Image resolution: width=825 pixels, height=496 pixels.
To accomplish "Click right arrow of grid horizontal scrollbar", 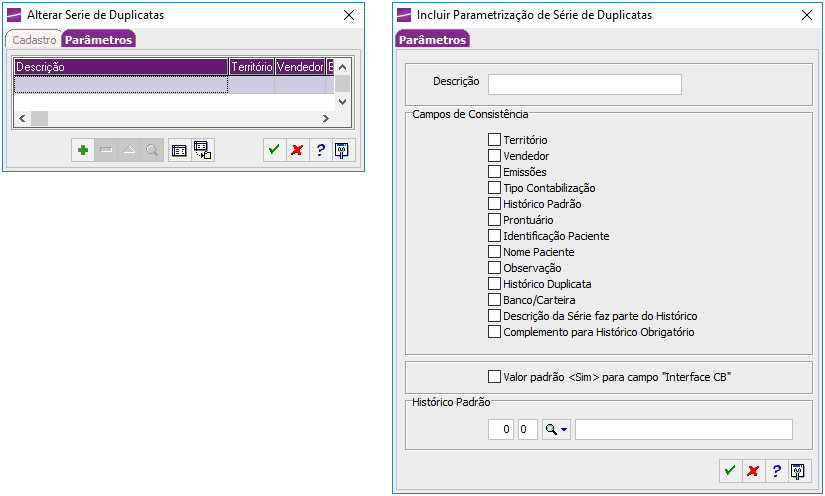I will pyautogui.click(x=325, y=118).
